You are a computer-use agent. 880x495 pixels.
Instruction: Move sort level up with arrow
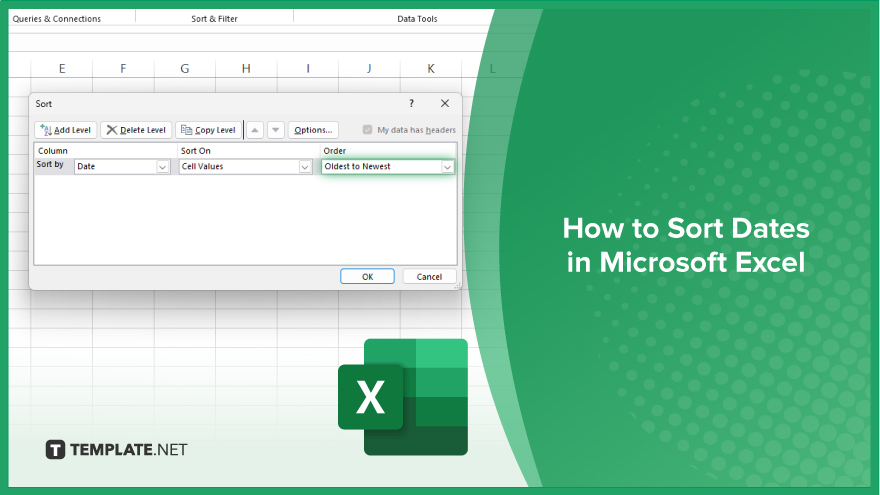click(x=255, y=130)
